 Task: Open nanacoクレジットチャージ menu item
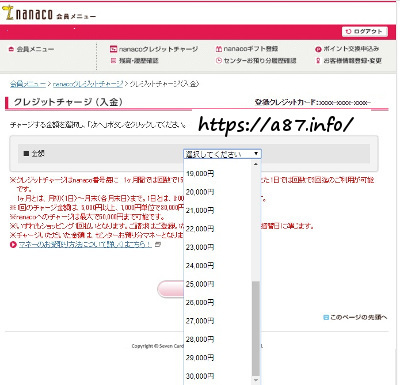click(x=154, y=49)
